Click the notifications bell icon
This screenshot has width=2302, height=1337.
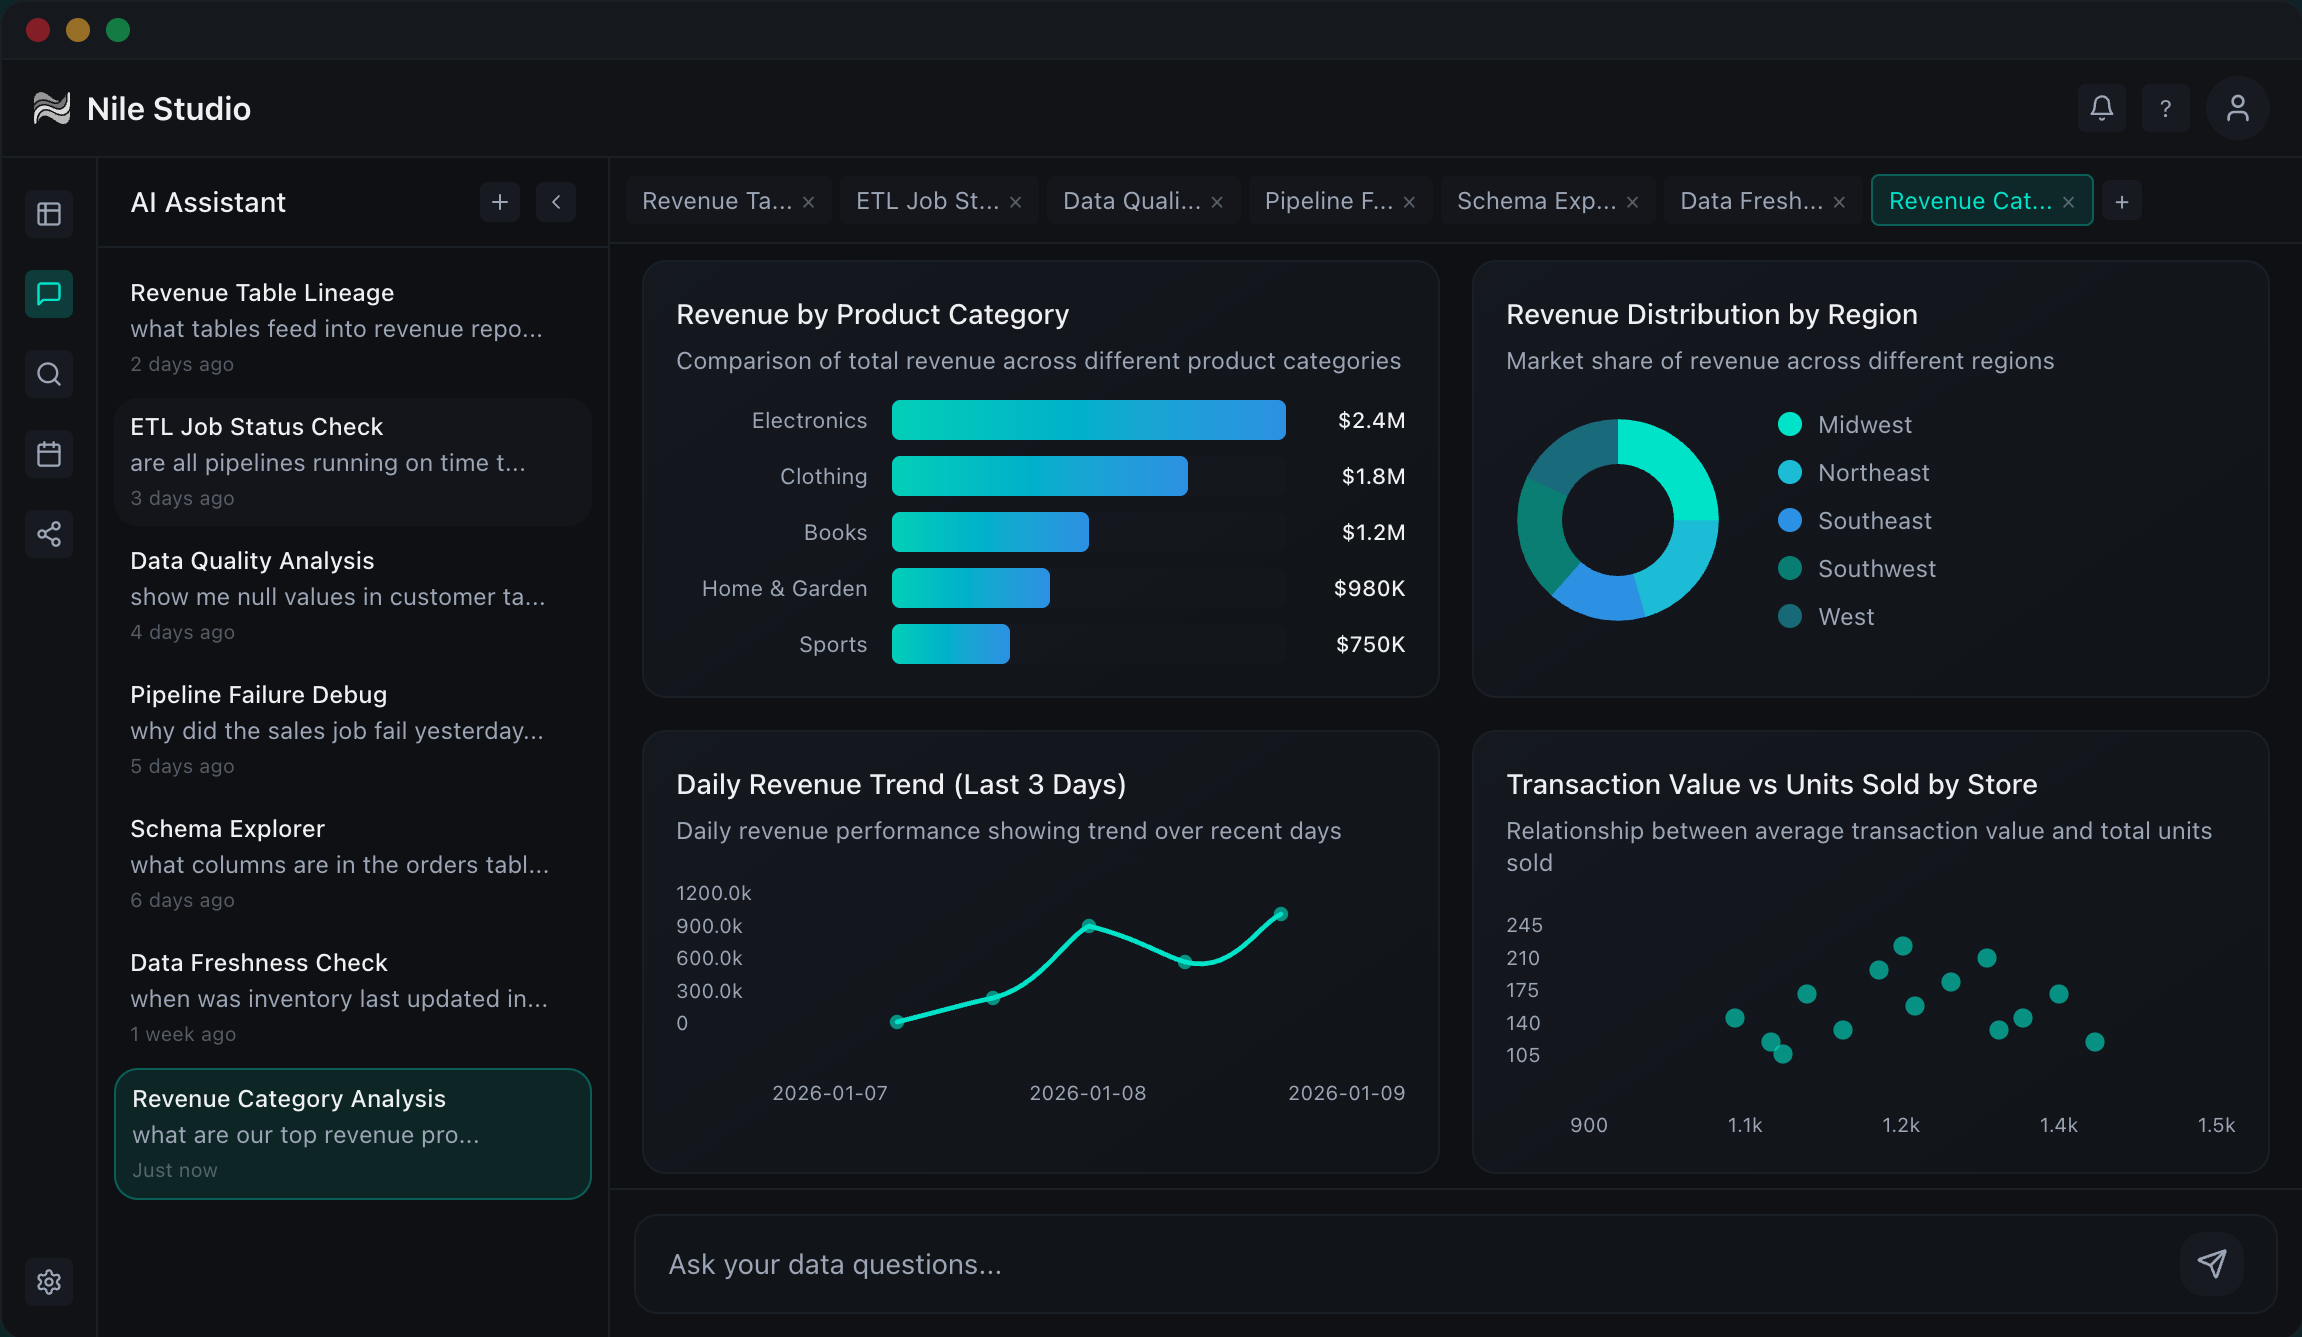[2102, 108]
